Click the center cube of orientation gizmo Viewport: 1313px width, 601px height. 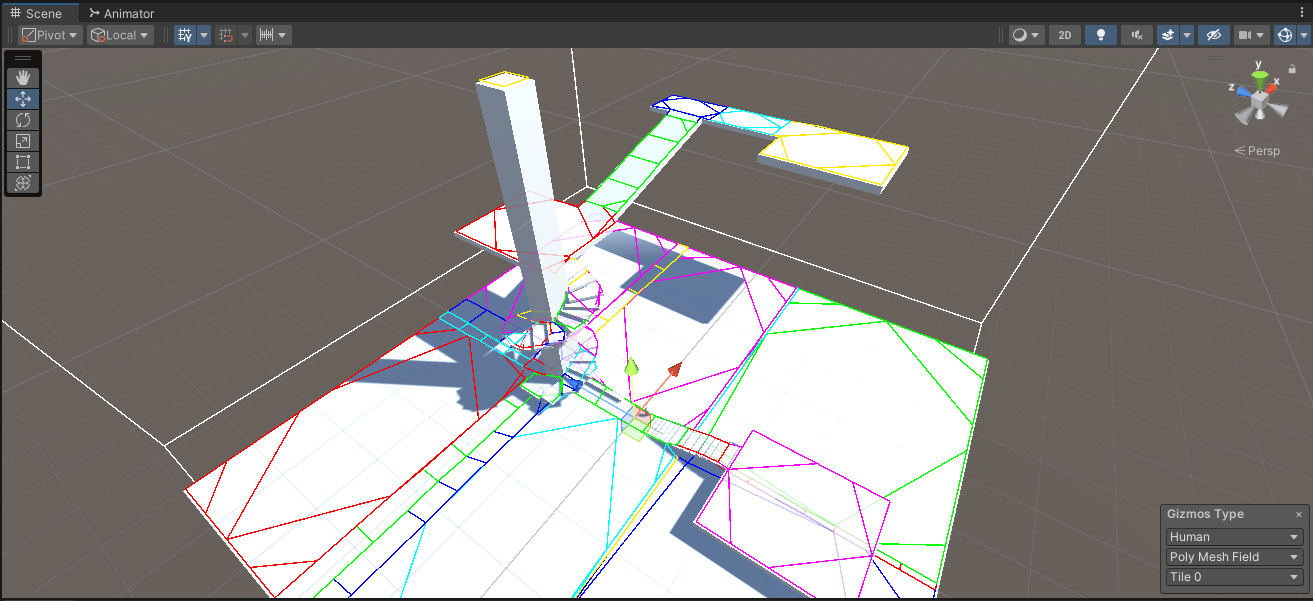pos(1259,99)
